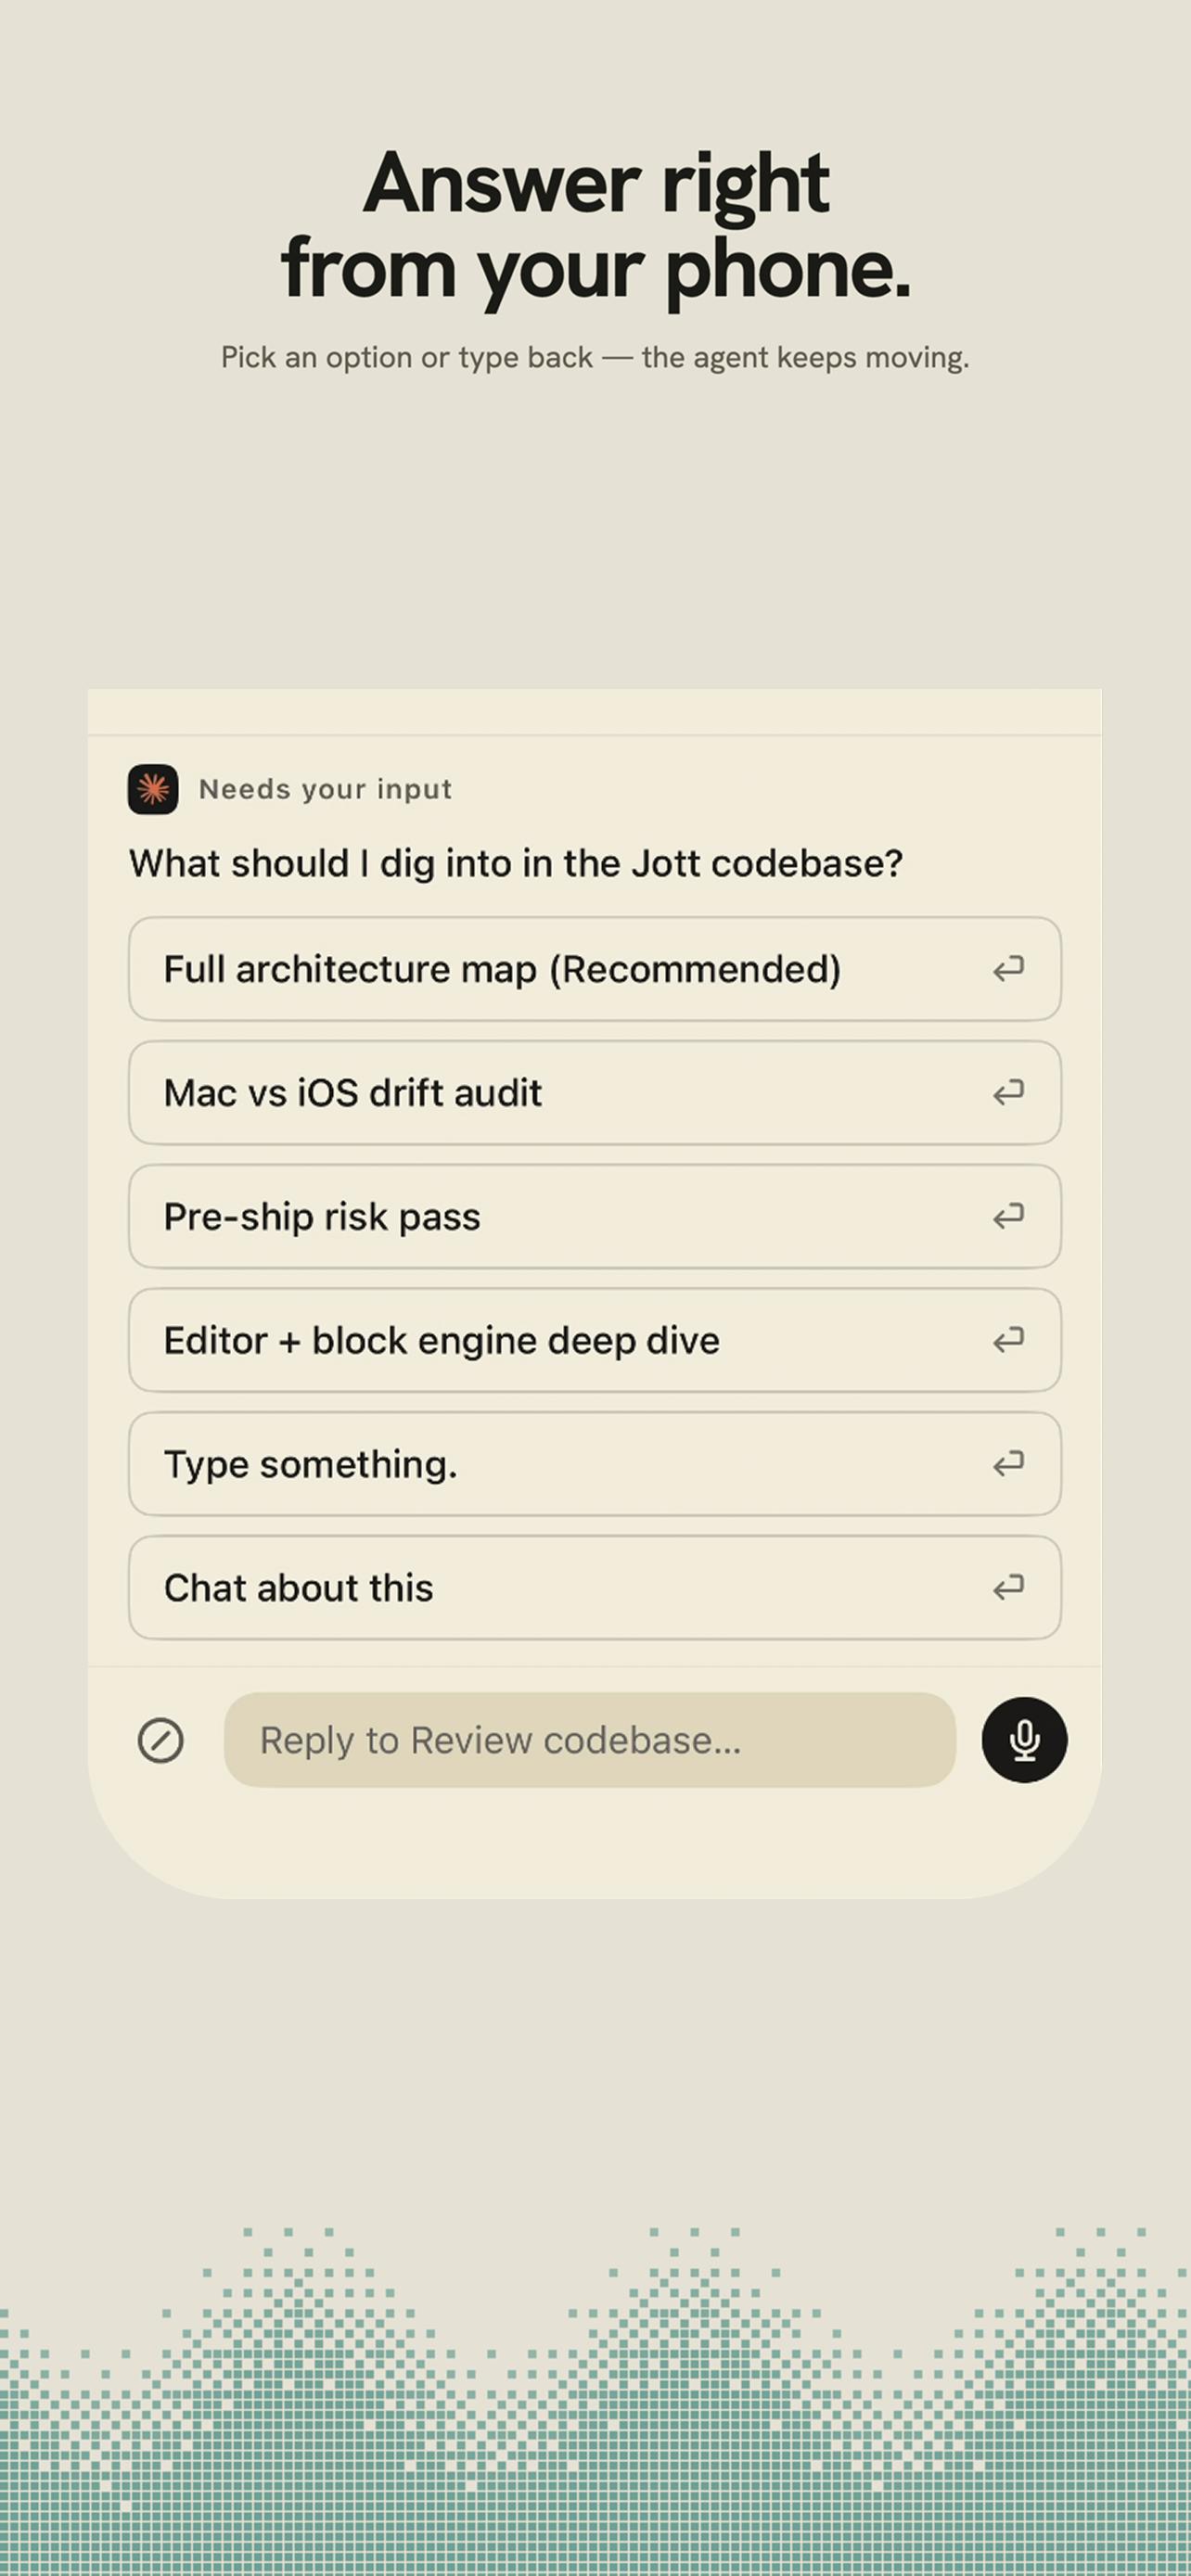
Task: Click the Needs your input label
Action: tap(326, 789)
